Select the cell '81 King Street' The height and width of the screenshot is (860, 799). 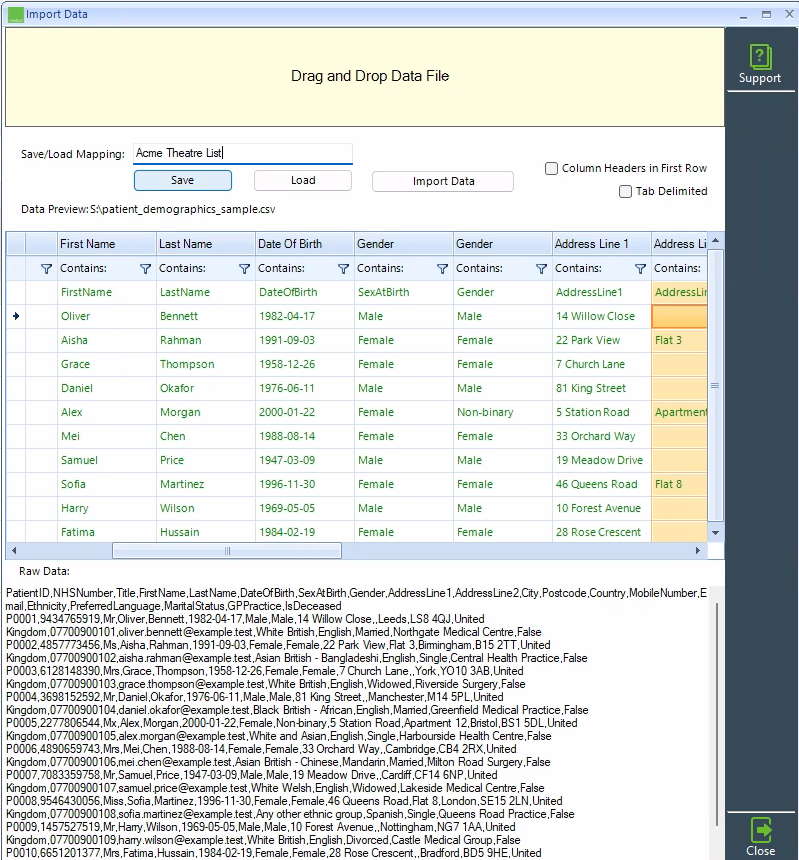(602, 388)
